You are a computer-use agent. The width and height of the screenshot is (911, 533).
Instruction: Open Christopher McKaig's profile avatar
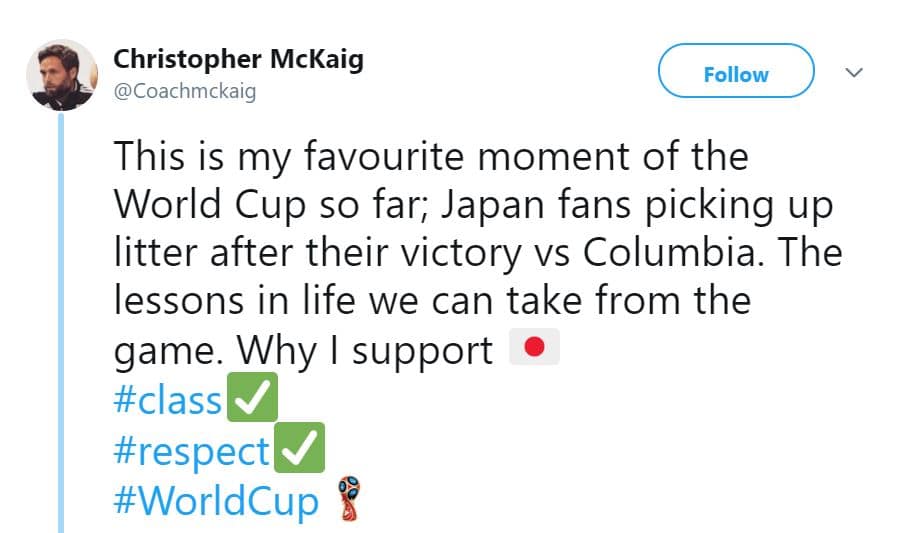pyautogui.click(x=61, y=76)
